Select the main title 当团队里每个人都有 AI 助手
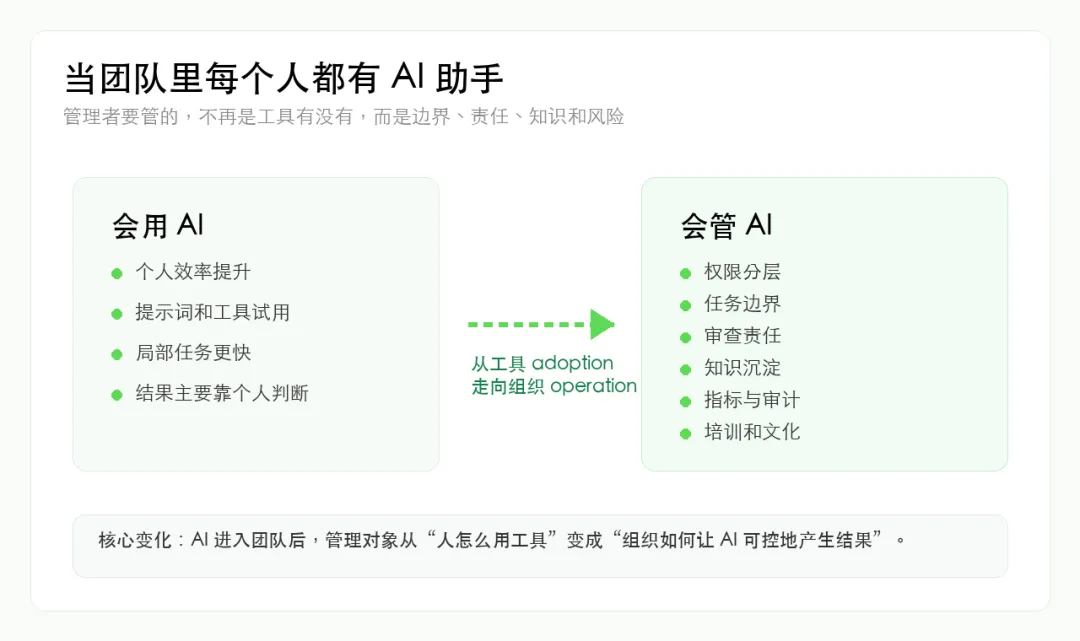The width and height of the screenshot is (1080, 641). (x=284, y=78)
